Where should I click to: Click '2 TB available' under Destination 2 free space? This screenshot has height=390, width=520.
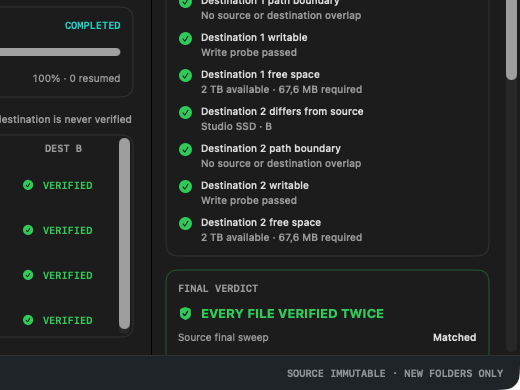coord(235,237)
